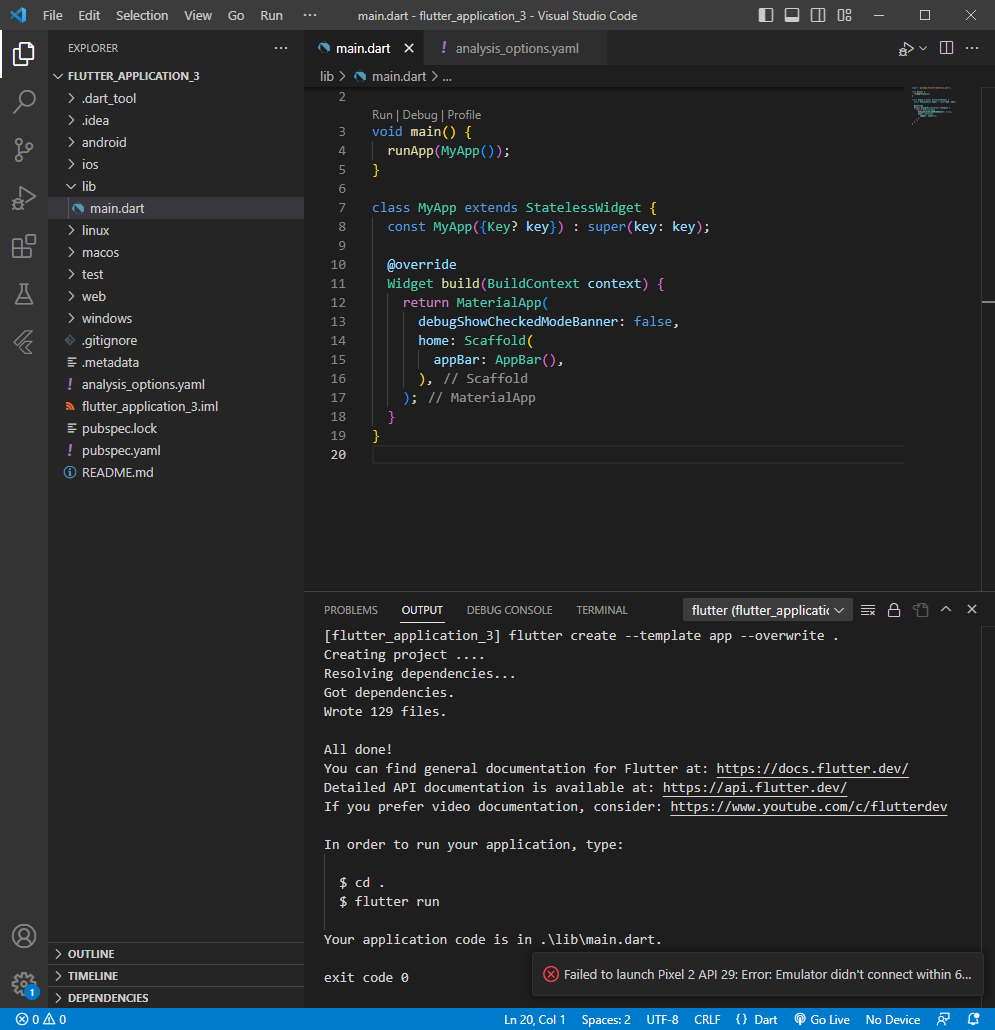The height and width of the screenshot is (1030, 995).
Task: Open the YouTube flutterdev link
Action: tap(808, 807)
